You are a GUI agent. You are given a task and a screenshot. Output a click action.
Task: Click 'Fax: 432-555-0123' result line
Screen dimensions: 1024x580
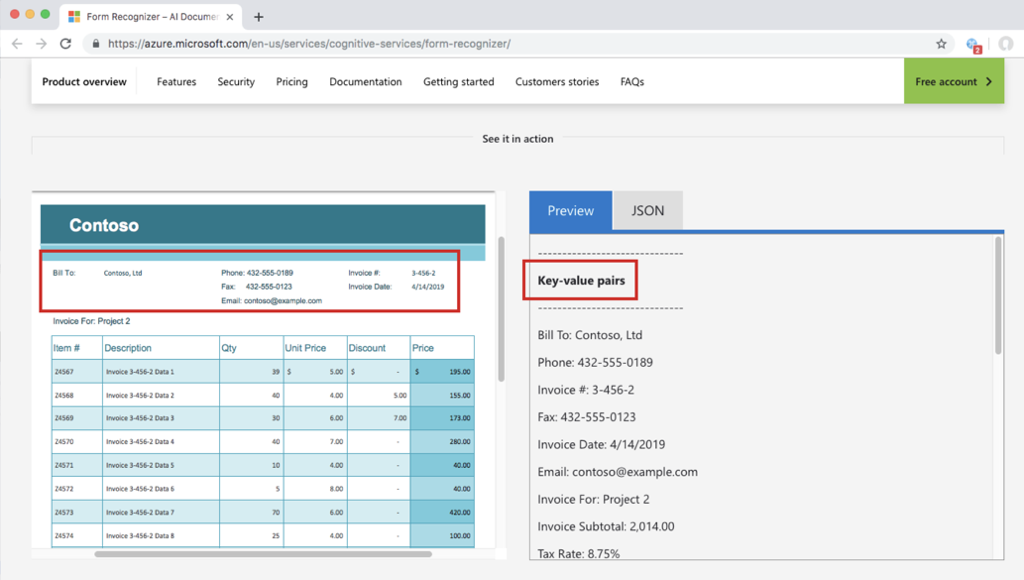586,417
